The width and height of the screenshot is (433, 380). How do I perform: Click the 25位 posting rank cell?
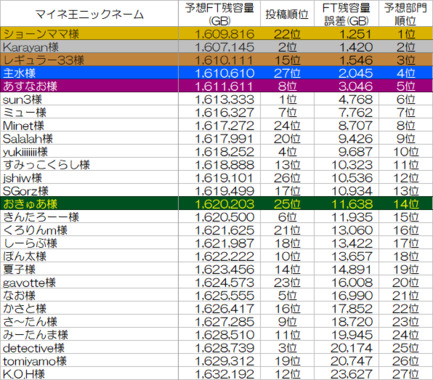click(x=287, y=204)
